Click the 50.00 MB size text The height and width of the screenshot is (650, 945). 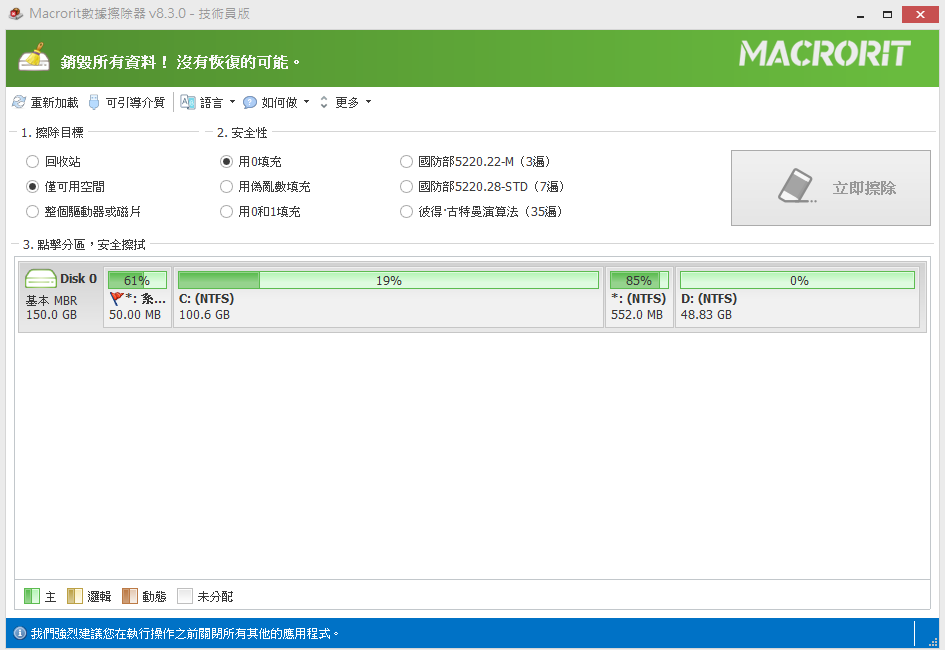pyautogui.click(x=135, y=314)
